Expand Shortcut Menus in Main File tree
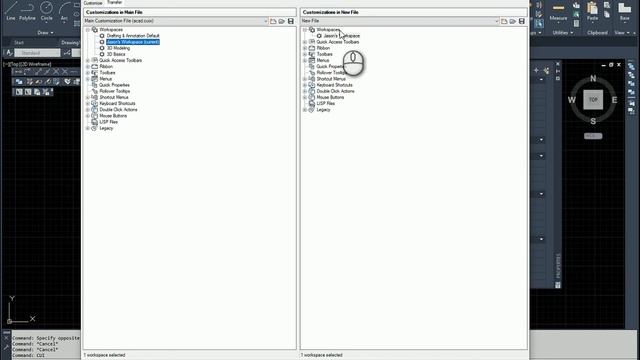Screen dimensions: 640x360 click(88, 98)
